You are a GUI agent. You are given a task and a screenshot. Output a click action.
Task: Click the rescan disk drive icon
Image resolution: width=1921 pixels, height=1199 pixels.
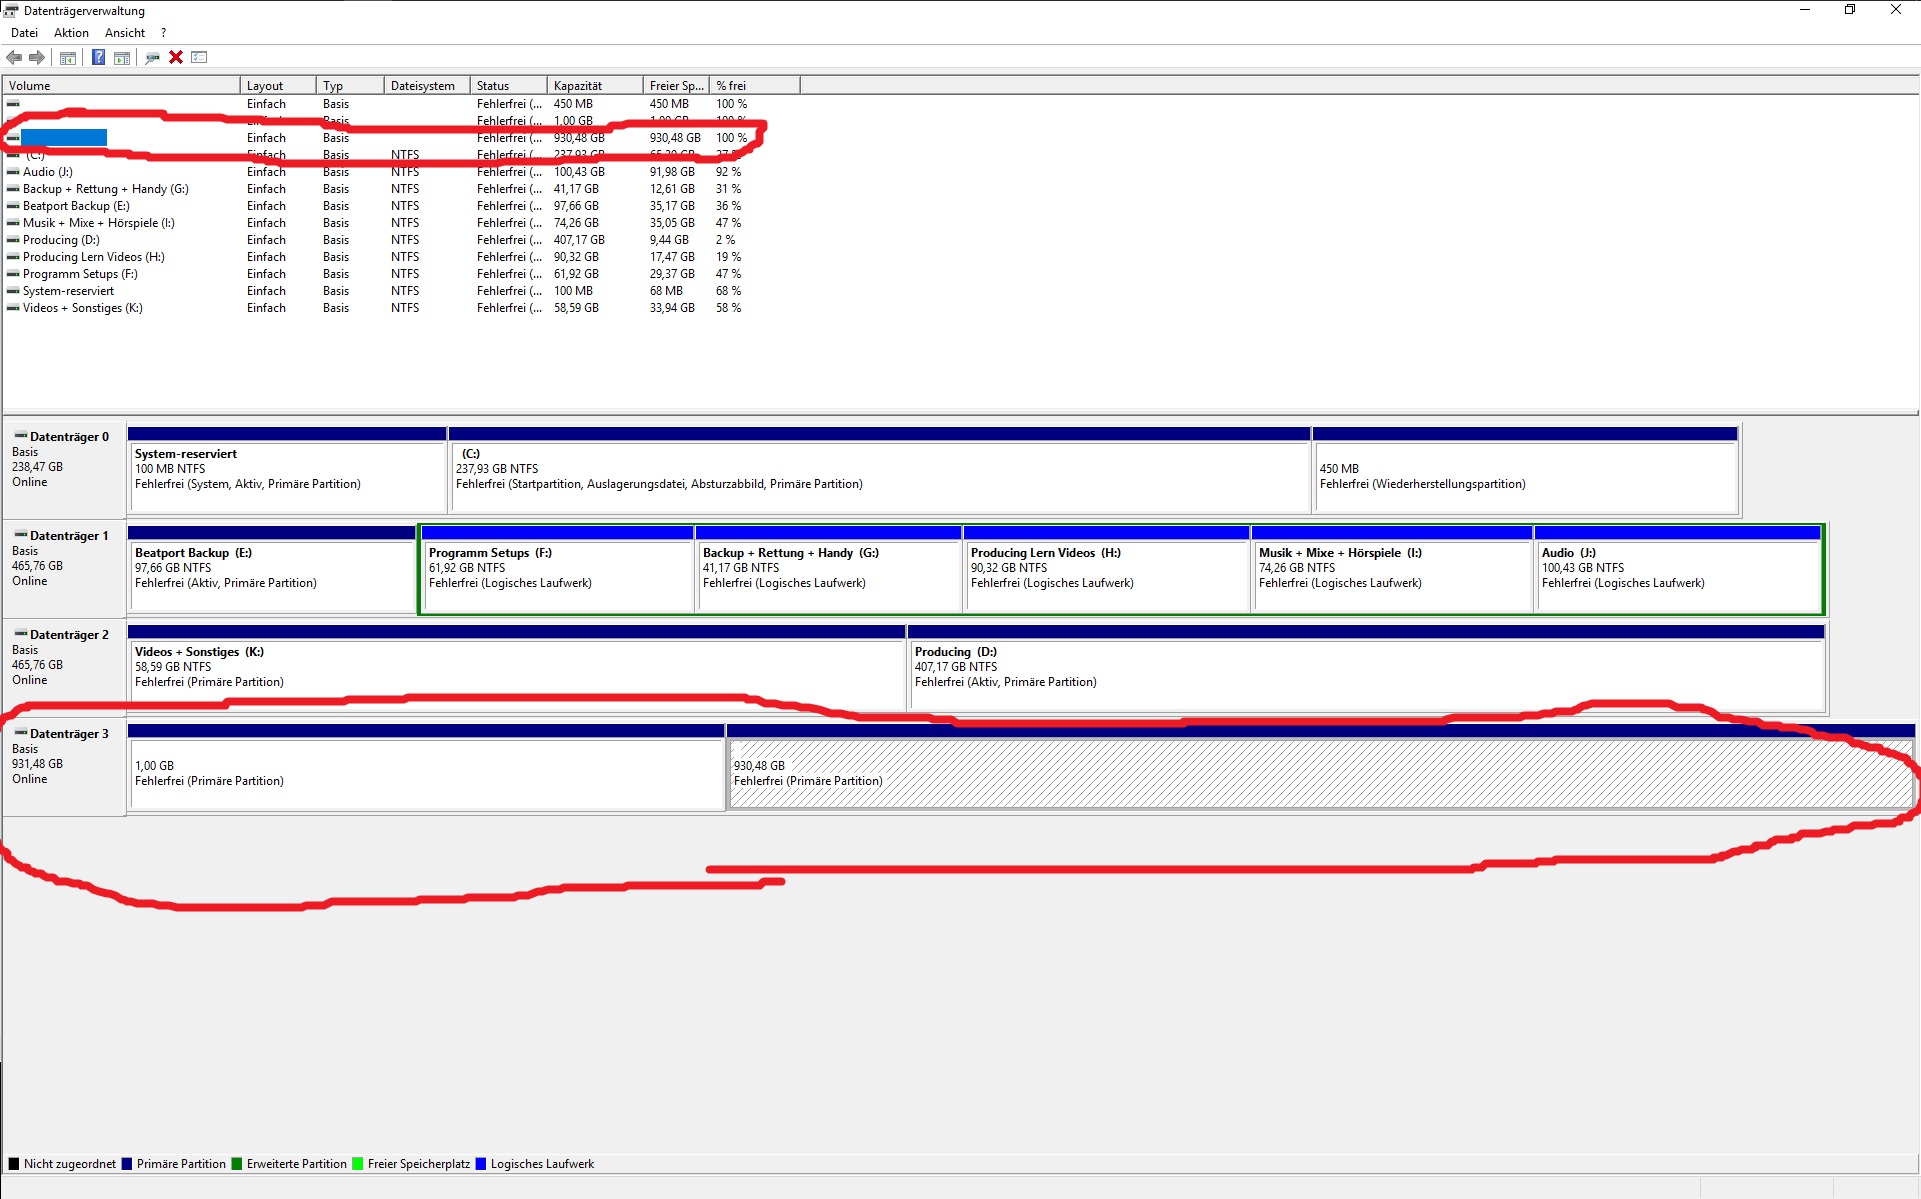[x=152, y=57]
